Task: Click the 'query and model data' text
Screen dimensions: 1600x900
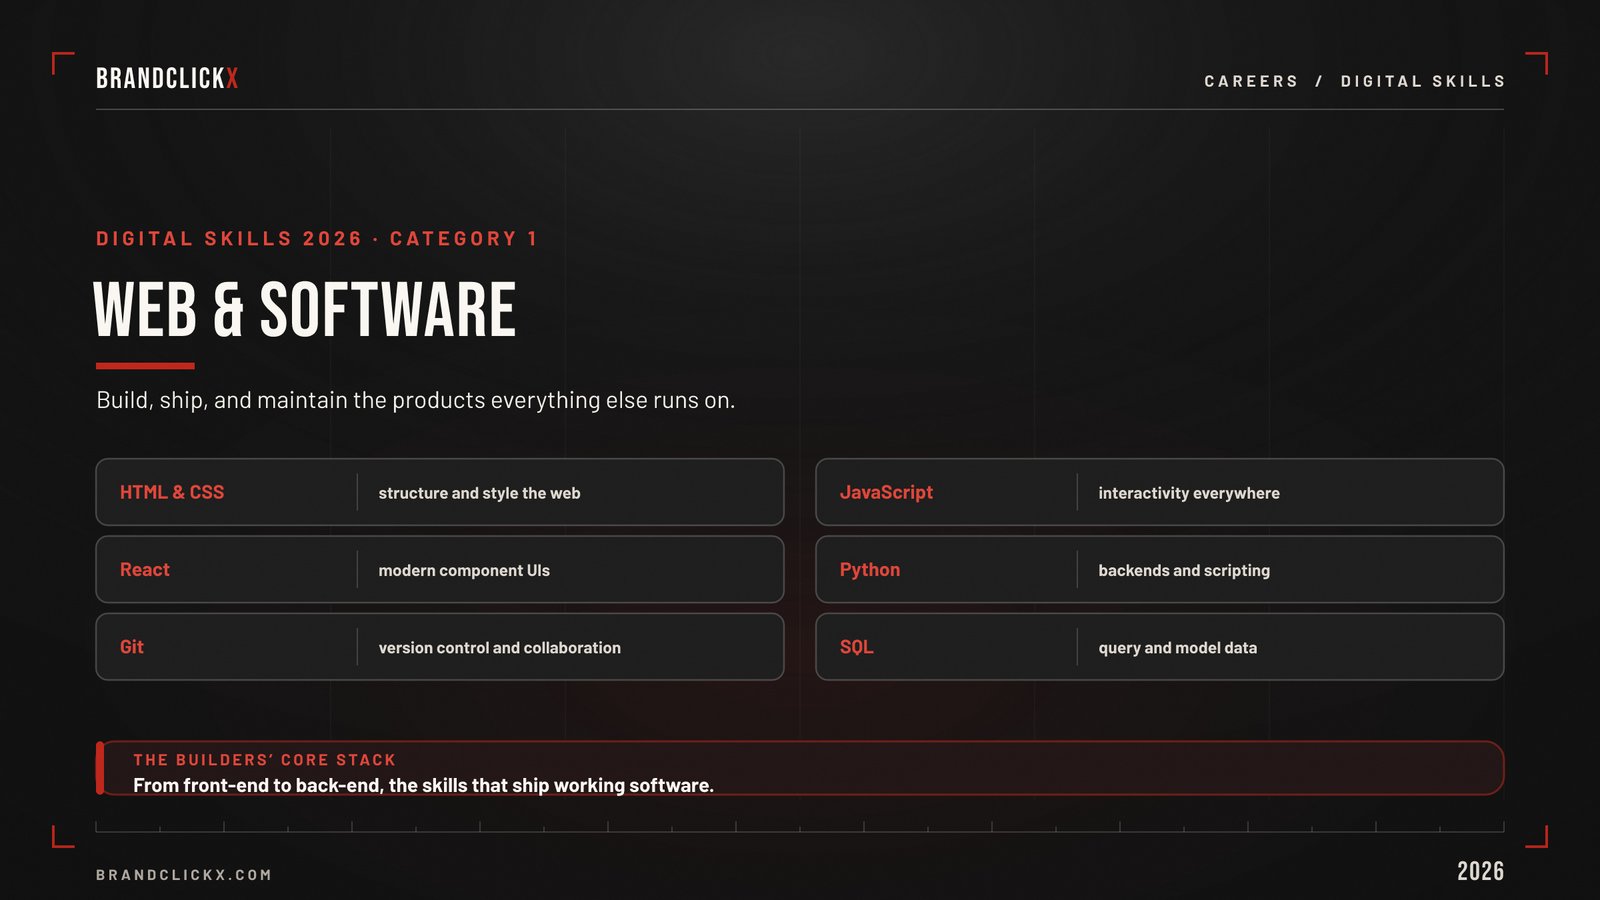Action: coord(1178,648)
